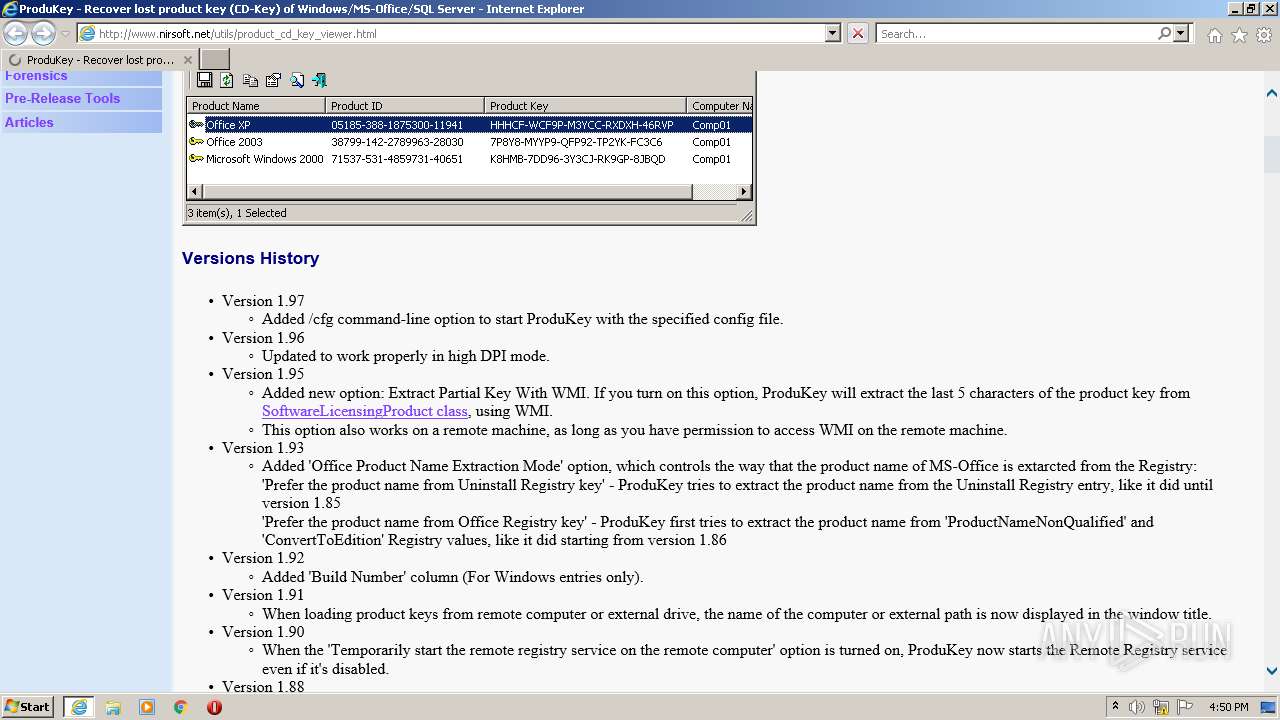Open the Home page icon
The height and width of the screenshot is (720, 1280).
point(1214,35)
